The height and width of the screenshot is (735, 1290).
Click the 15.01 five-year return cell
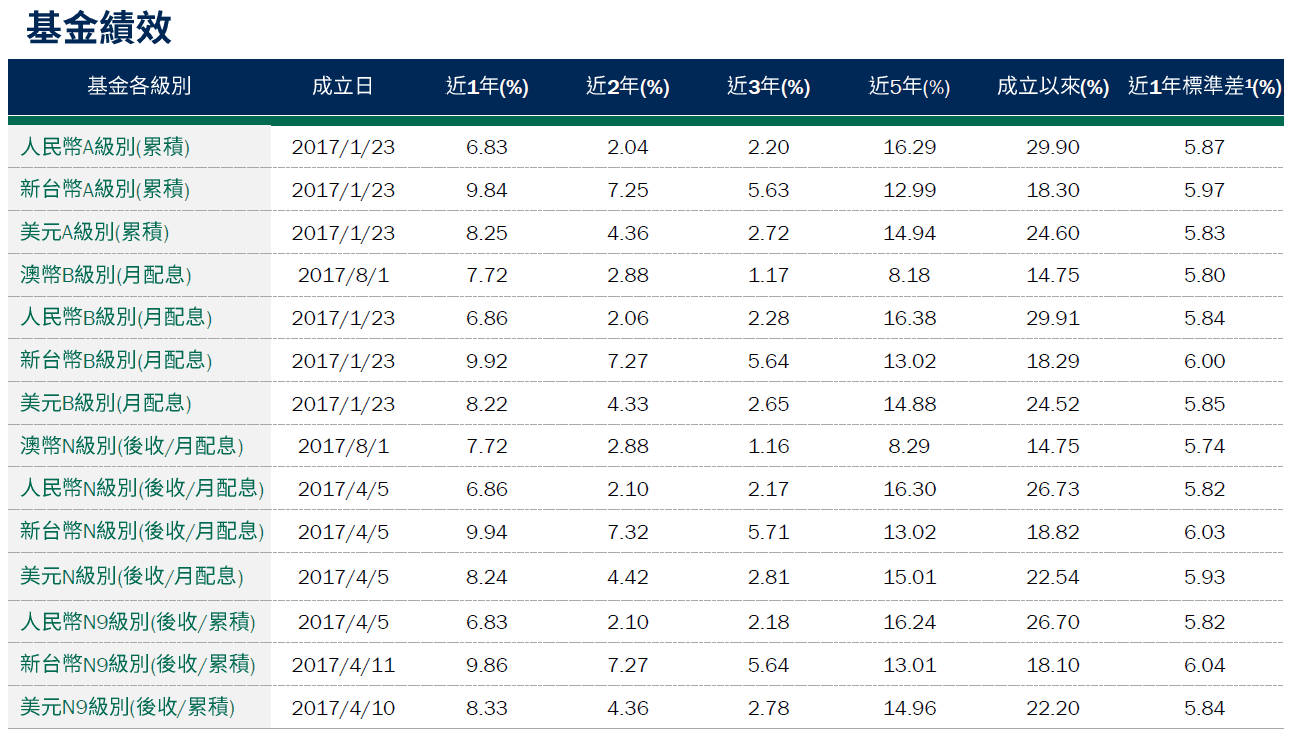(x=909, y=577)
